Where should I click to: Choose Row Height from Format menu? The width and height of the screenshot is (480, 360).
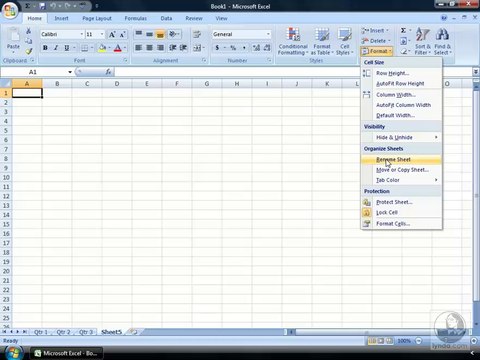[401, 73]
